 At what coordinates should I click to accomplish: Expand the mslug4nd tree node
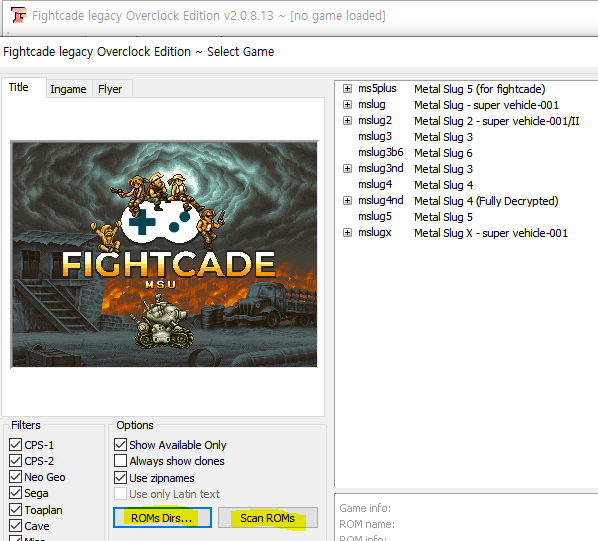(347, 201)
